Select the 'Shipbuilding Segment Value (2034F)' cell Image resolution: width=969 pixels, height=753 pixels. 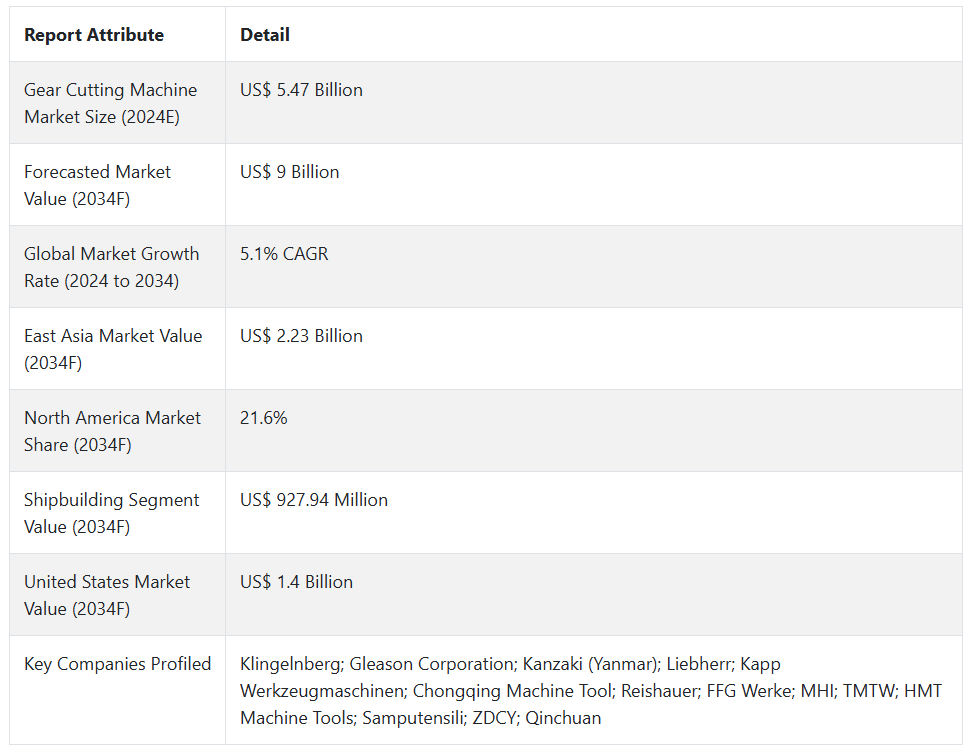(x=112, y=513)
